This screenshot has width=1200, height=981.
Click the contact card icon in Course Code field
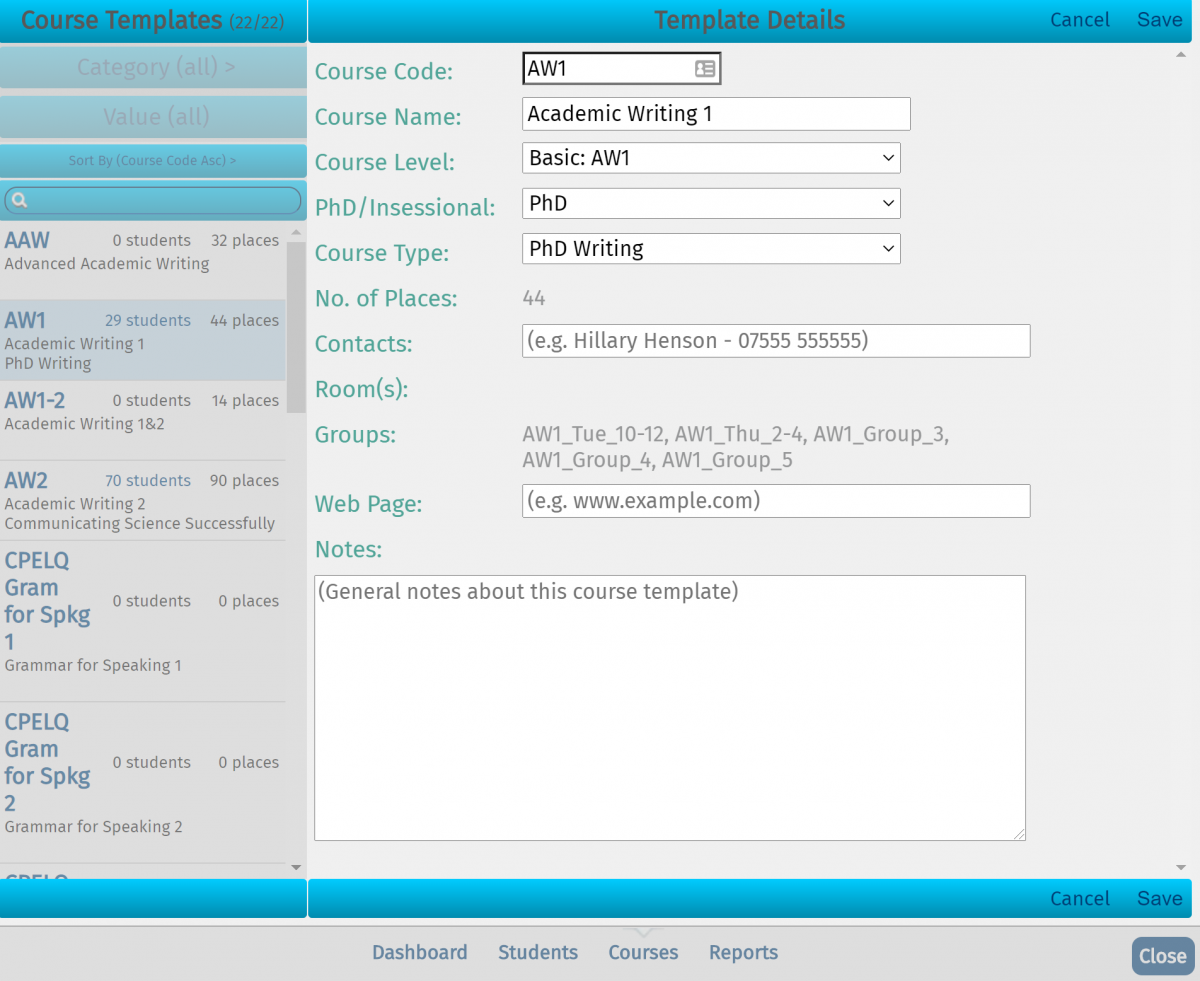coord(705,67)
